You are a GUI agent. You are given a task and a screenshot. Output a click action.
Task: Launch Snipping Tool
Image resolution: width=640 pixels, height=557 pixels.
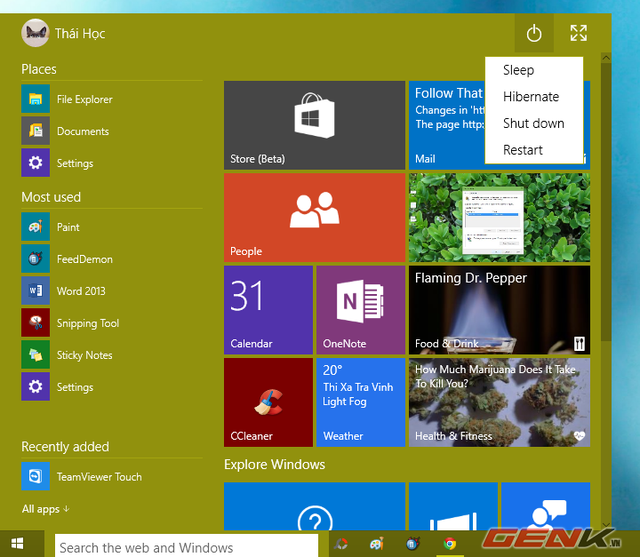(x=111, y=323)
